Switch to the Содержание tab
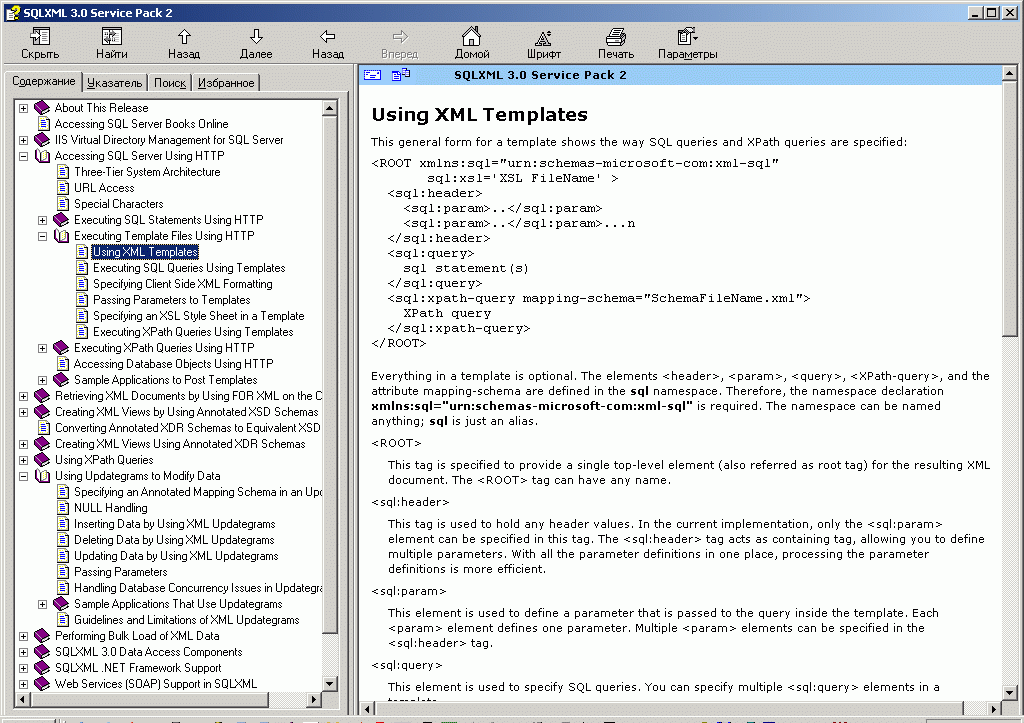The image size is (1024, 723). 44,81
